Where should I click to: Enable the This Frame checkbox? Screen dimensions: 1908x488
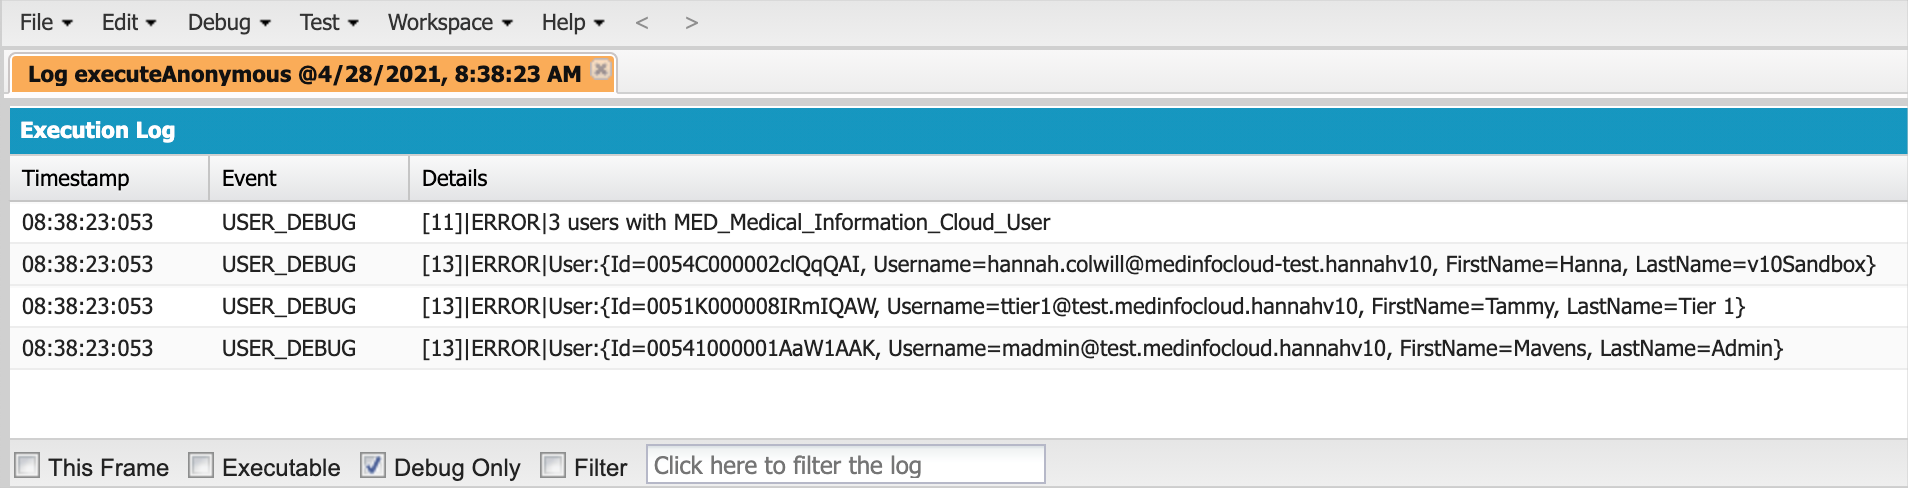tap(28, 465)
